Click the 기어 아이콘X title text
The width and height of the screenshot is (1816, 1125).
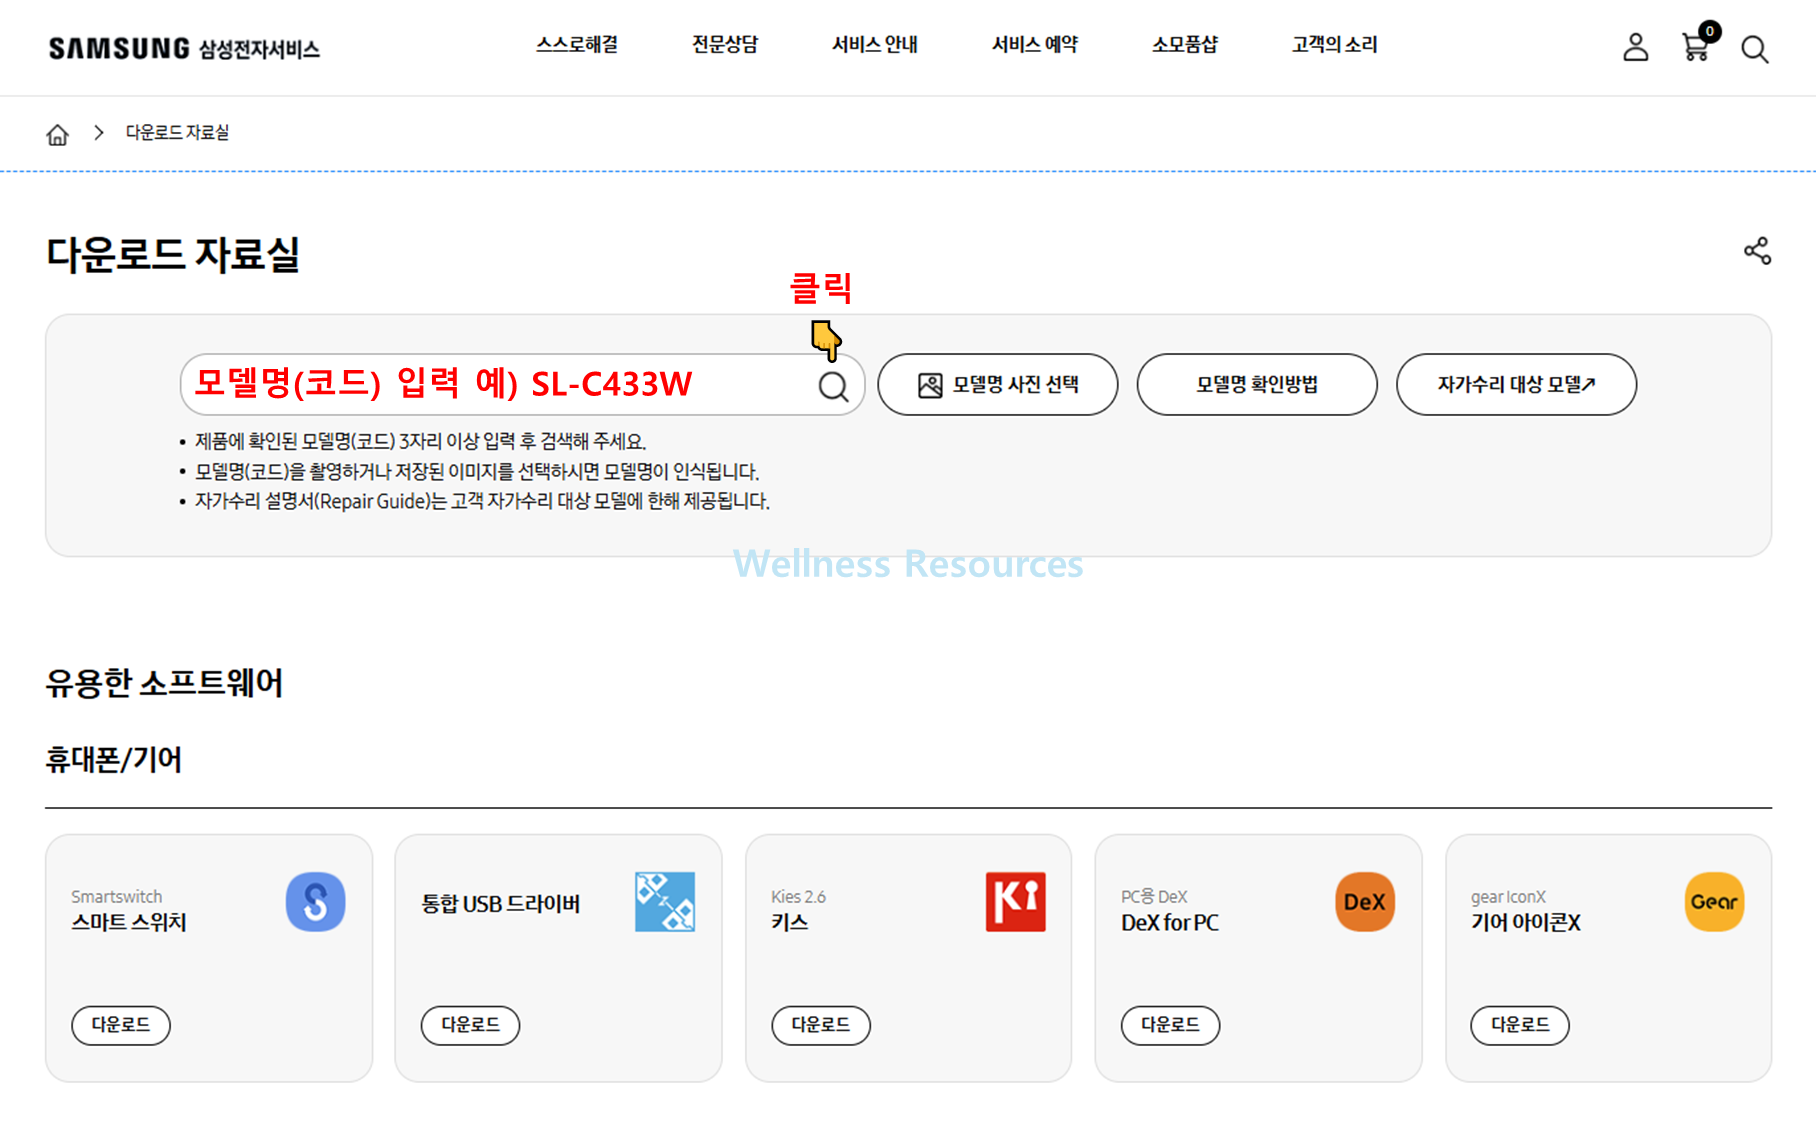point(1526,922)
